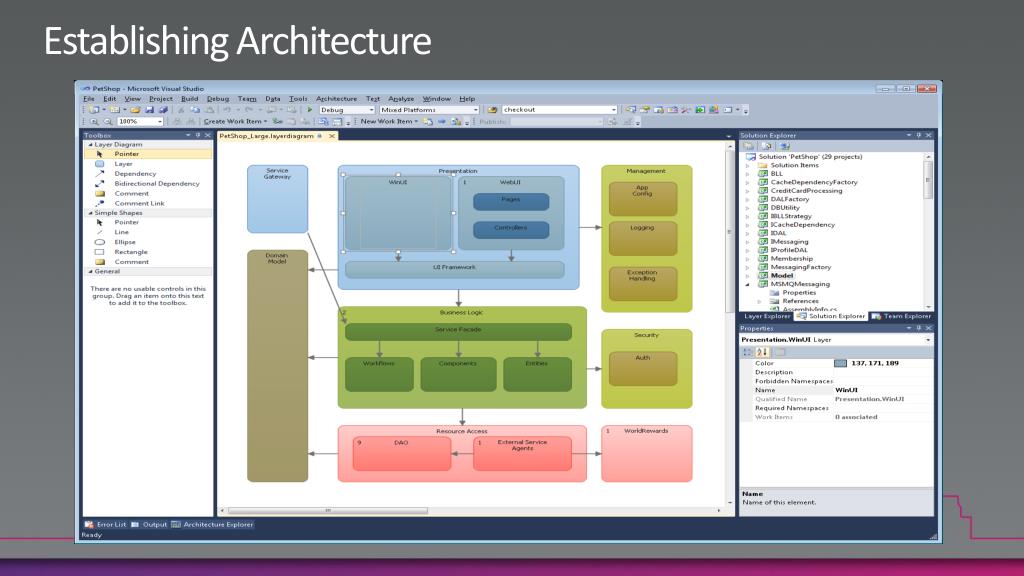Collapse the Simple Shapes toolbox group
The image size is (1024, 576).
pyautogui.click(x=91, y=213)
